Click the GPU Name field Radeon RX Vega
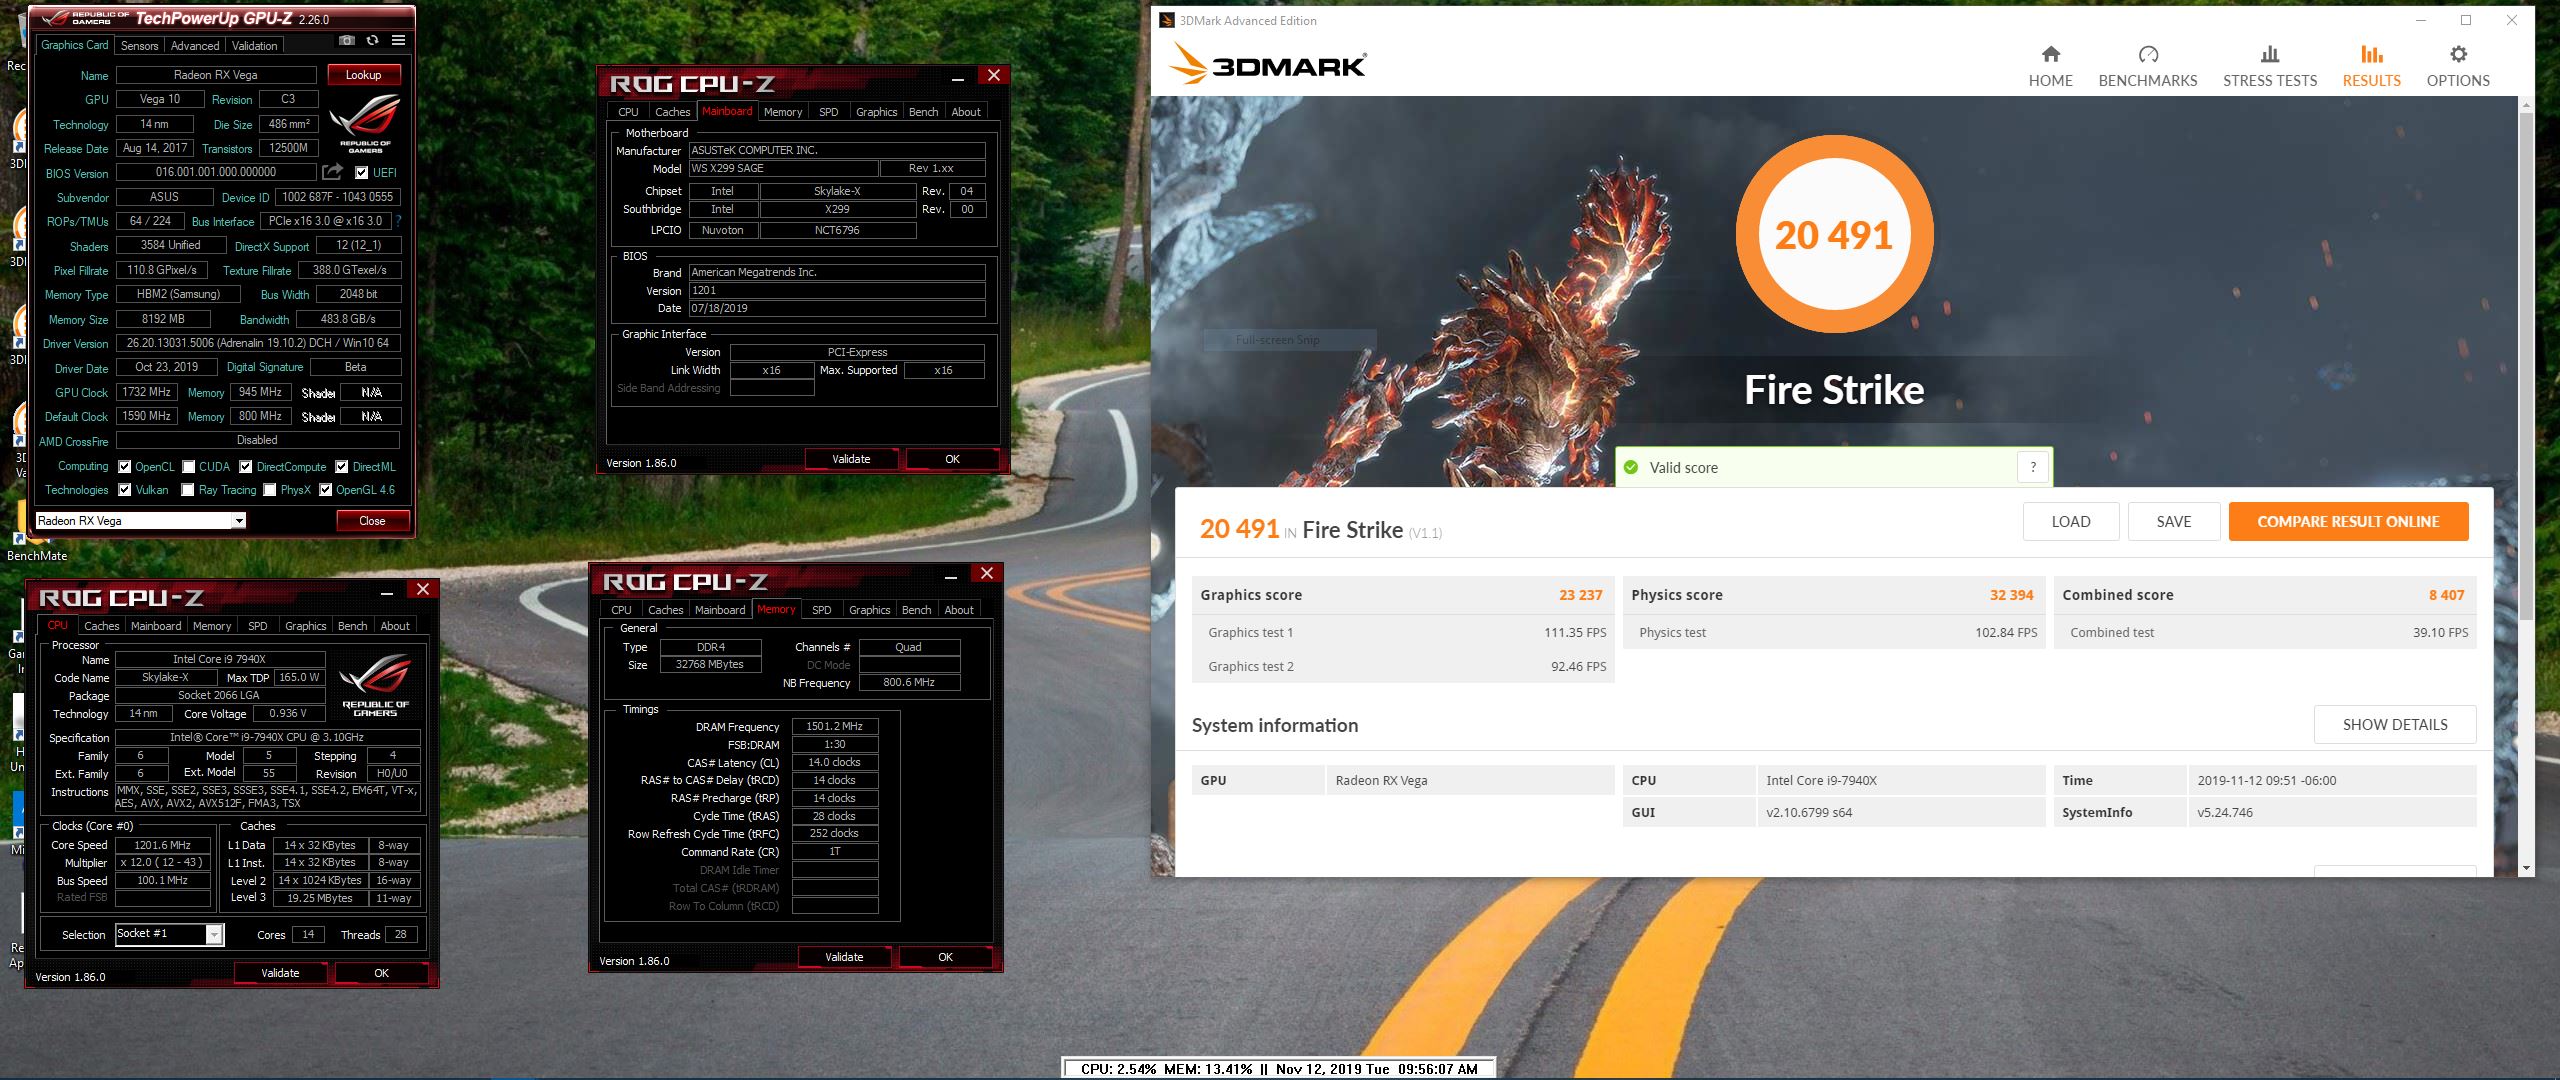Image resolution: width=2560 pixels, height=1080 pixels. tap(216, 75)
